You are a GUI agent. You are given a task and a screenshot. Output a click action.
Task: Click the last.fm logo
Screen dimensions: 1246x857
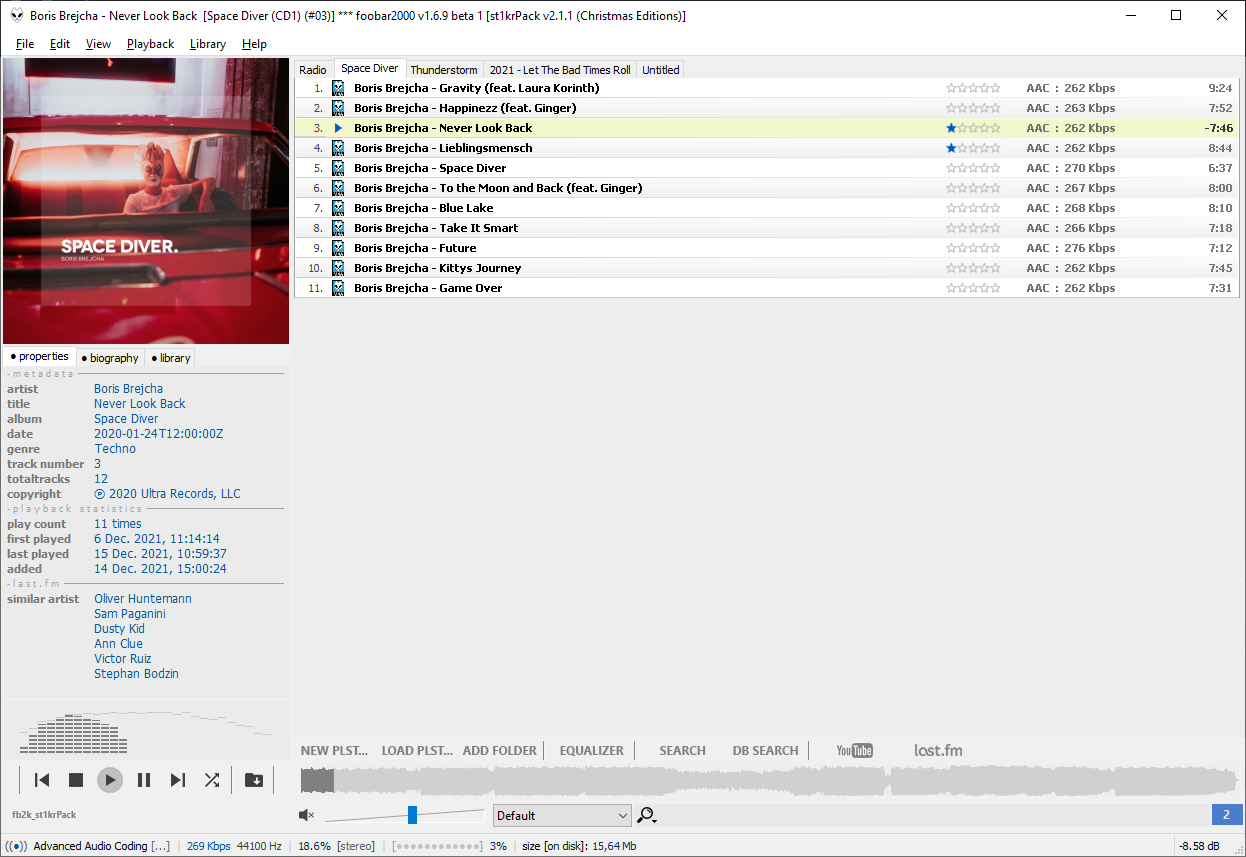tap(938, 751)
